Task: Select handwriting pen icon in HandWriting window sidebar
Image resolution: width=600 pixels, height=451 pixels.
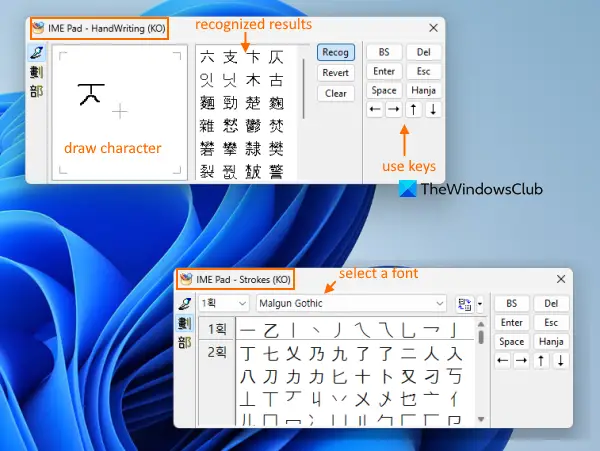Action: tap(37, 53)
